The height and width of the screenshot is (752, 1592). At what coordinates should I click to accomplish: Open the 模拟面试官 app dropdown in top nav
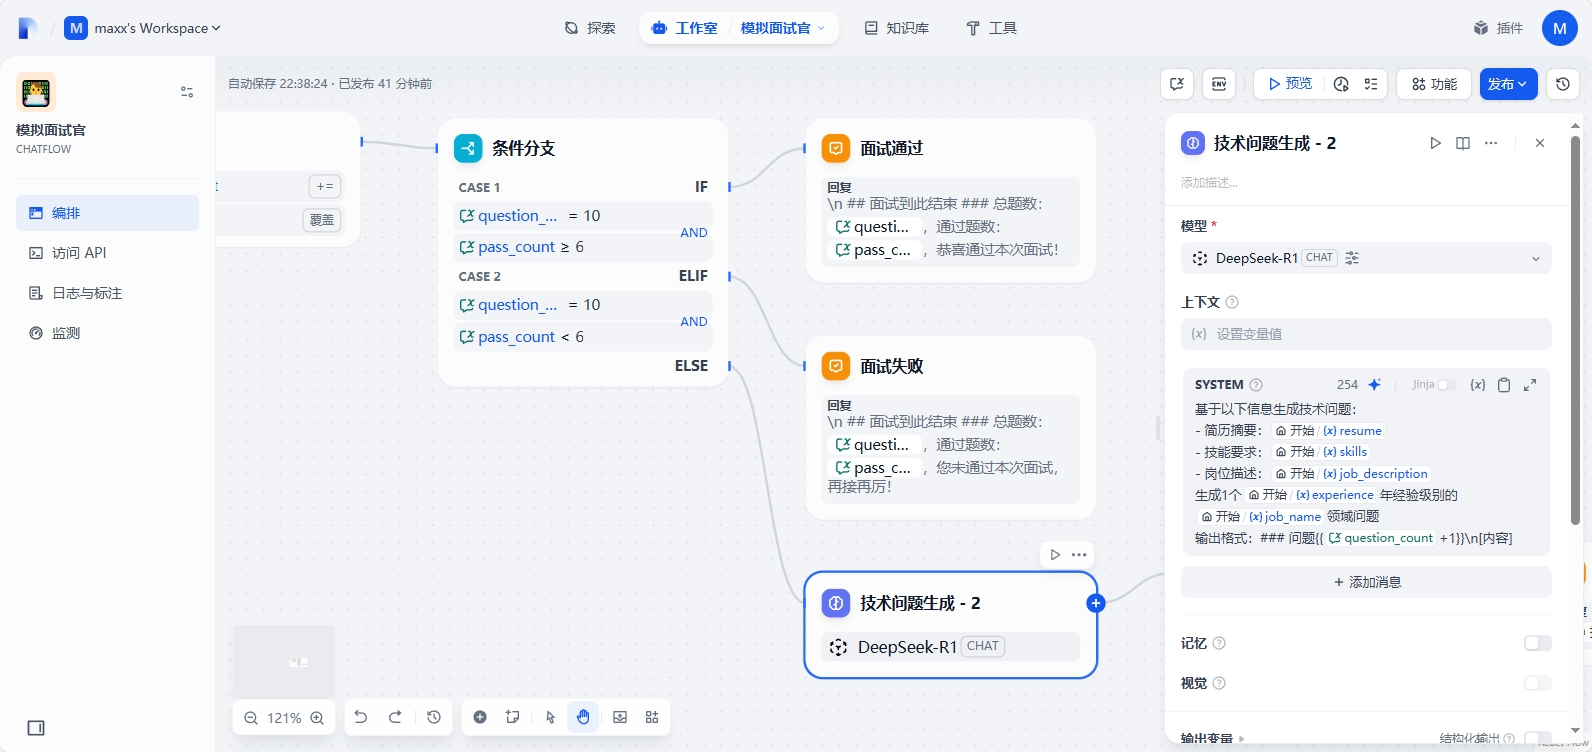(783, 28)
